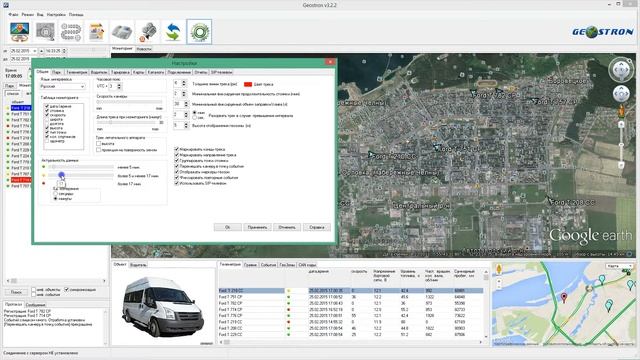Select Ford T 751 CP row in telemetry table
Image resolution: width=640 pixels, height=360 pixels.
coord(351,297)
